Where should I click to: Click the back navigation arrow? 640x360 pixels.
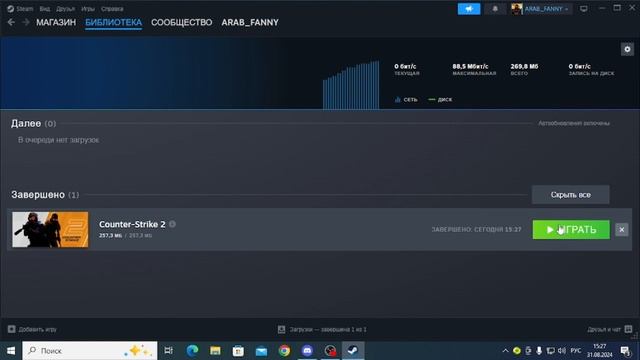[11, 22]
